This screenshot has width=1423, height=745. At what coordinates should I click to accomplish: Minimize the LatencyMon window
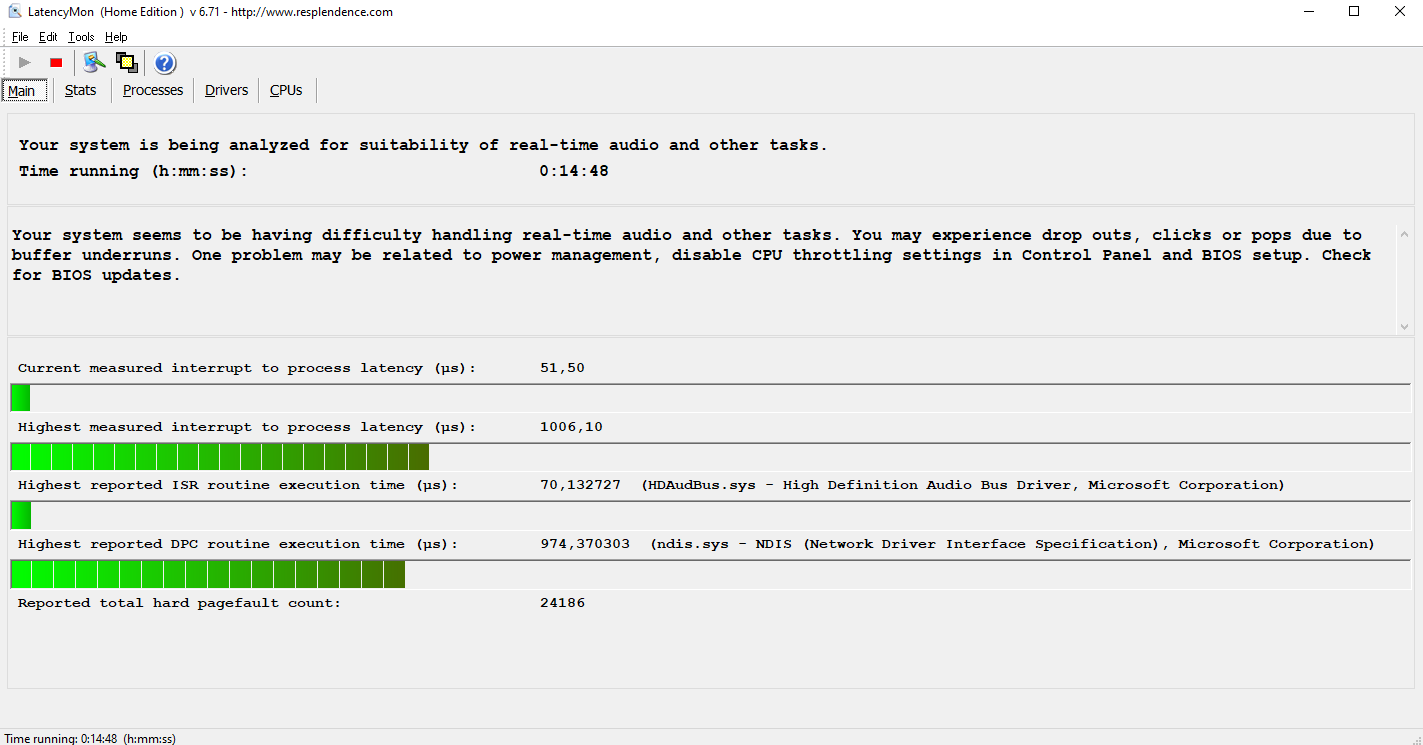point(1310,12)
